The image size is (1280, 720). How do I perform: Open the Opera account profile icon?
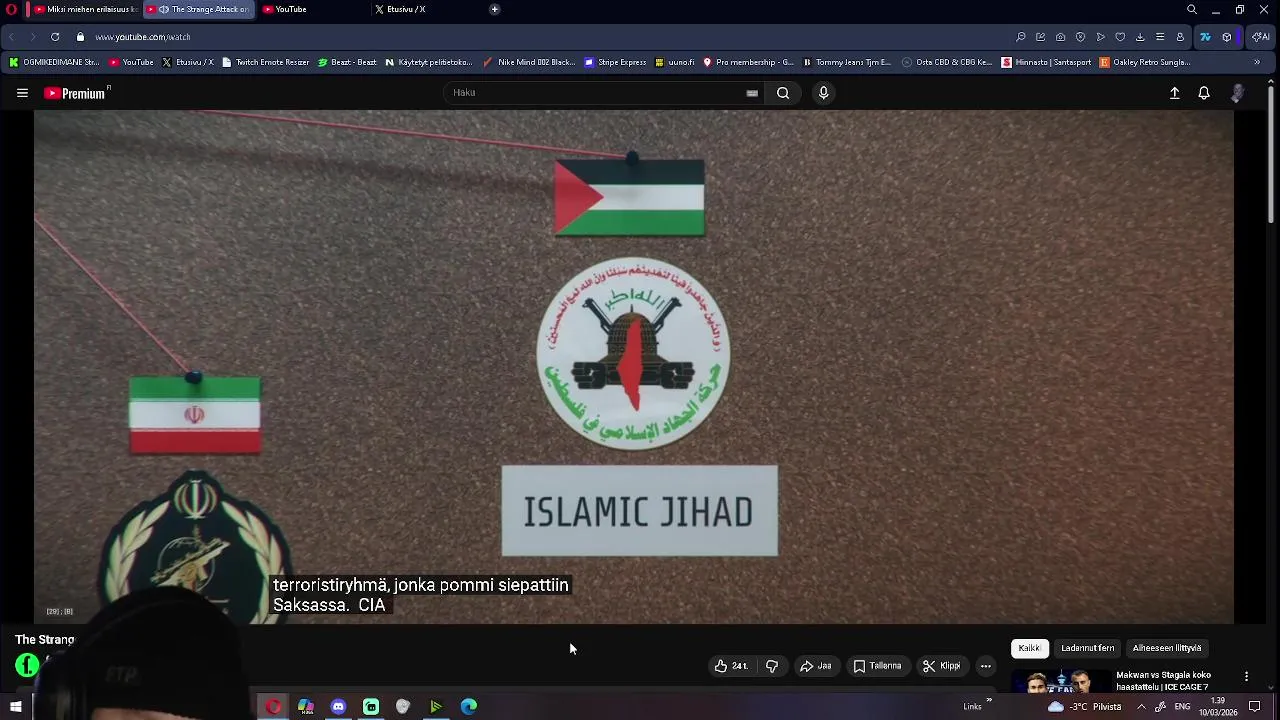[1180, 37]
